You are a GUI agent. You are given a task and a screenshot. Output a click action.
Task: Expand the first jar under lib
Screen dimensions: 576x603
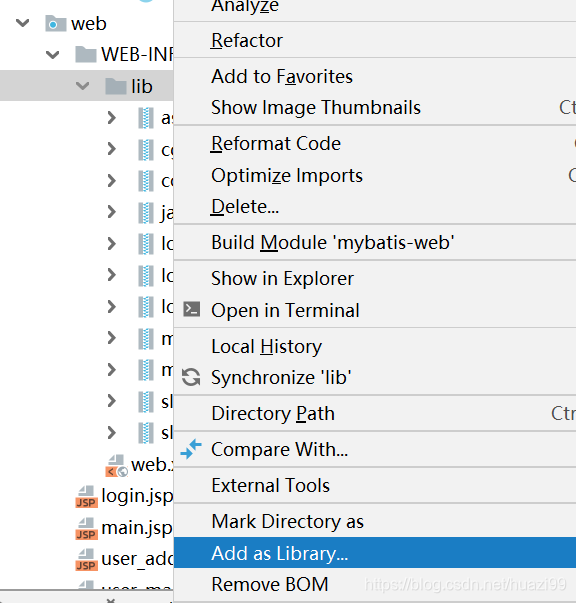coord(112,117)
